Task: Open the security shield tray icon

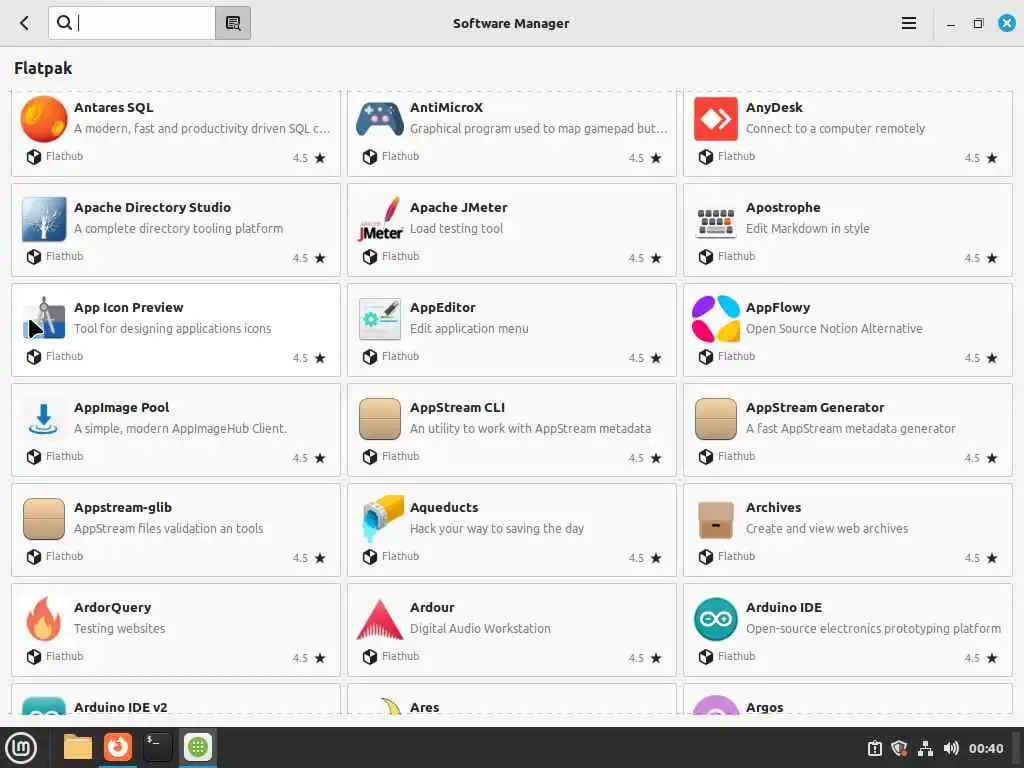Action: click(899, 748)
